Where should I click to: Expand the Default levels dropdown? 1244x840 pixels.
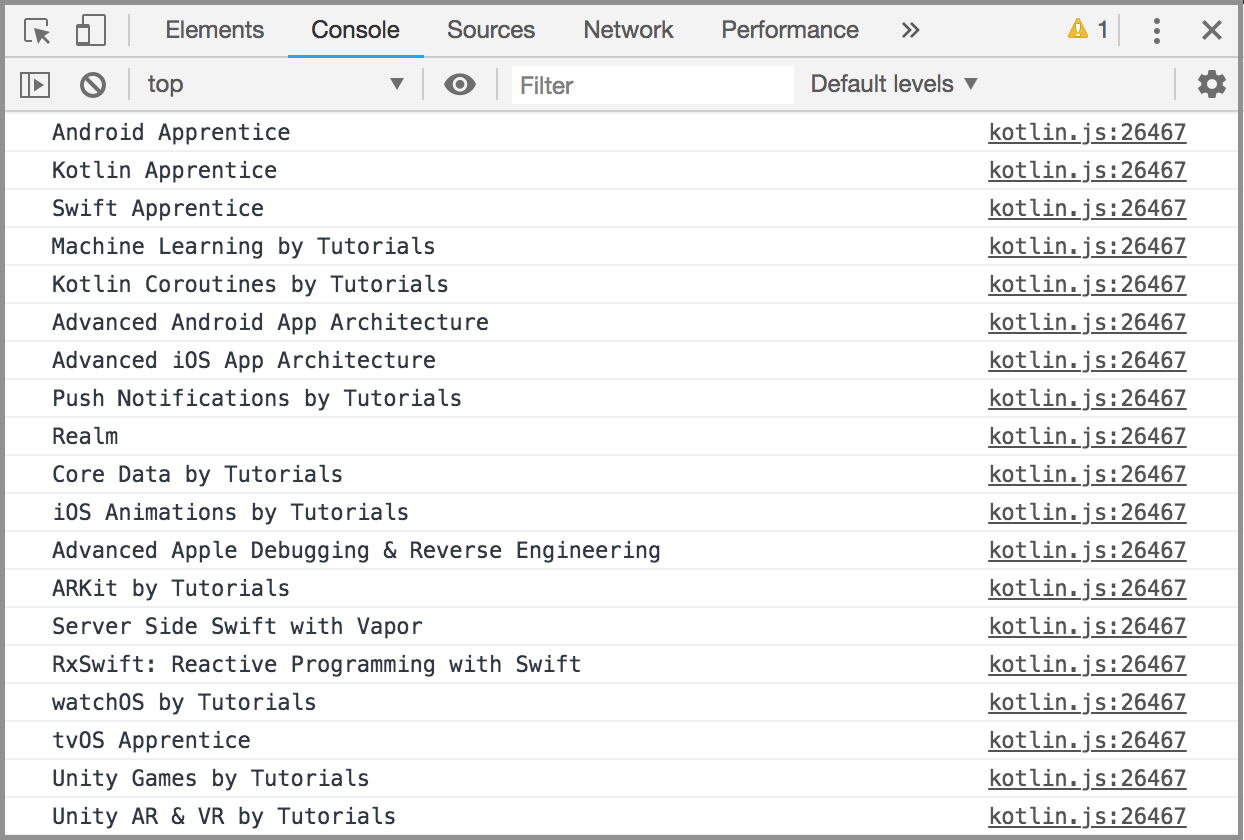[x=893, y=85]
